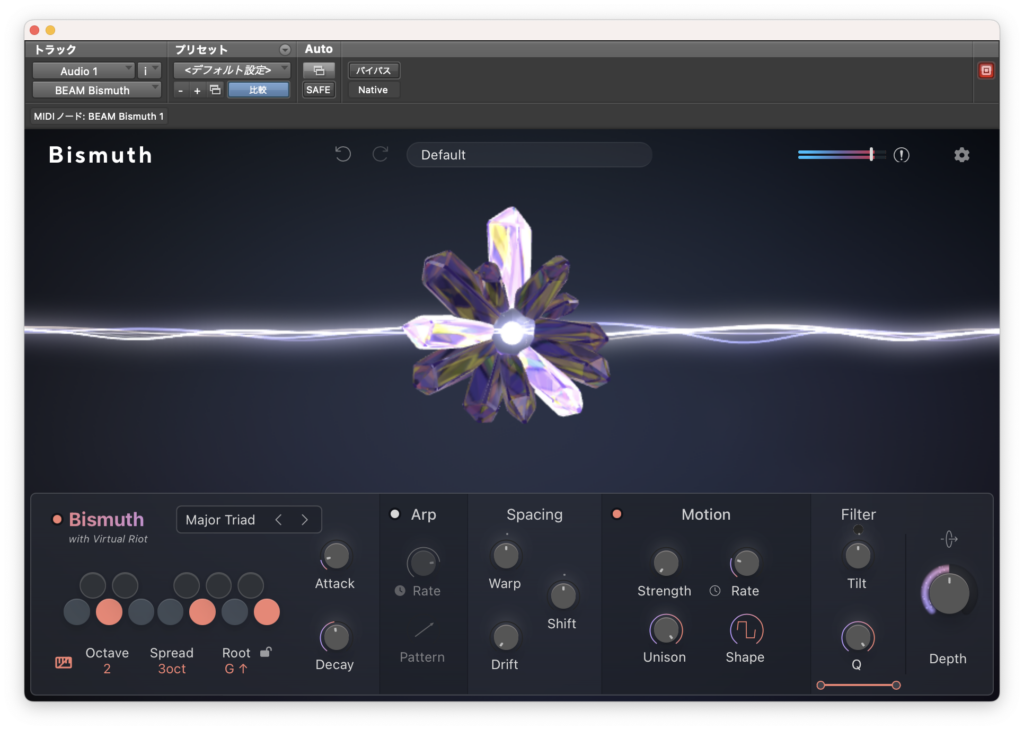1024x730 pixels.
Task: Click the Filter Q knob
Action: [x=857, y=637]
